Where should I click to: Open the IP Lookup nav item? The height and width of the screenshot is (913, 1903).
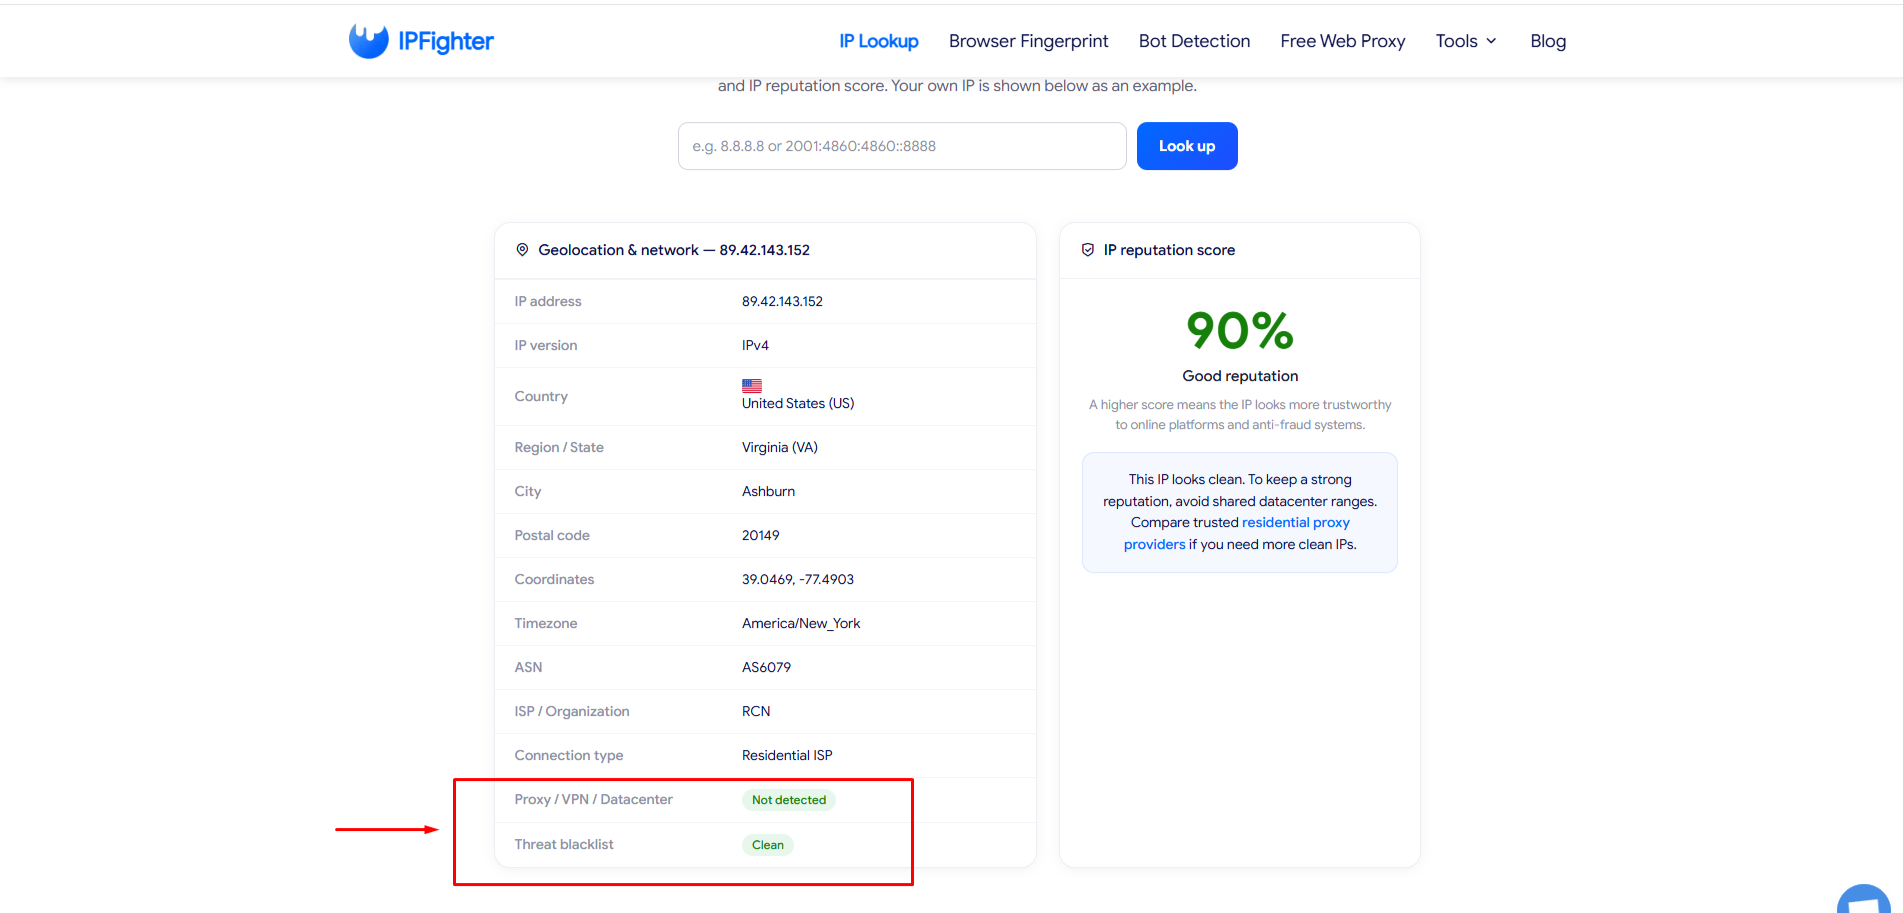[879, 41]
